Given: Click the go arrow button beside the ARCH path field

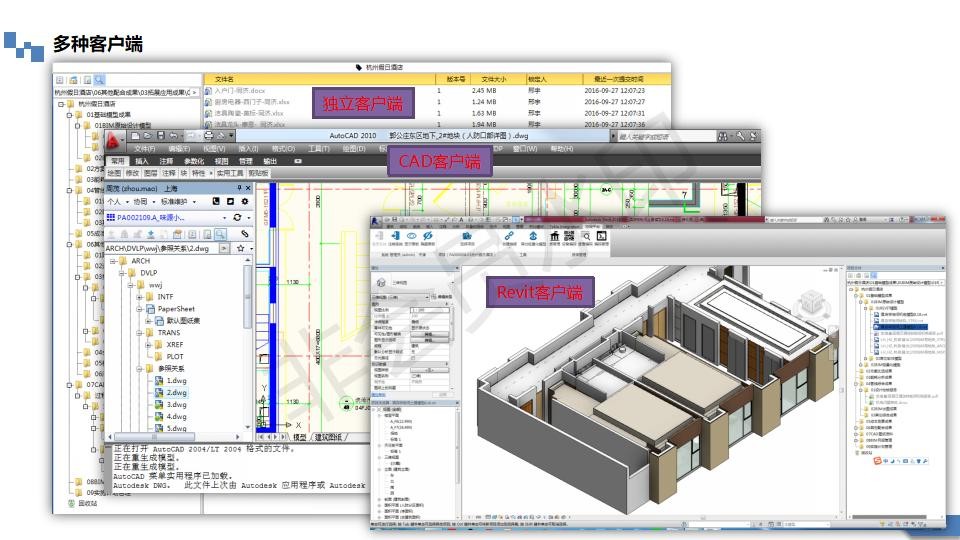Looking at the screenshot, I should click(224, 249).
